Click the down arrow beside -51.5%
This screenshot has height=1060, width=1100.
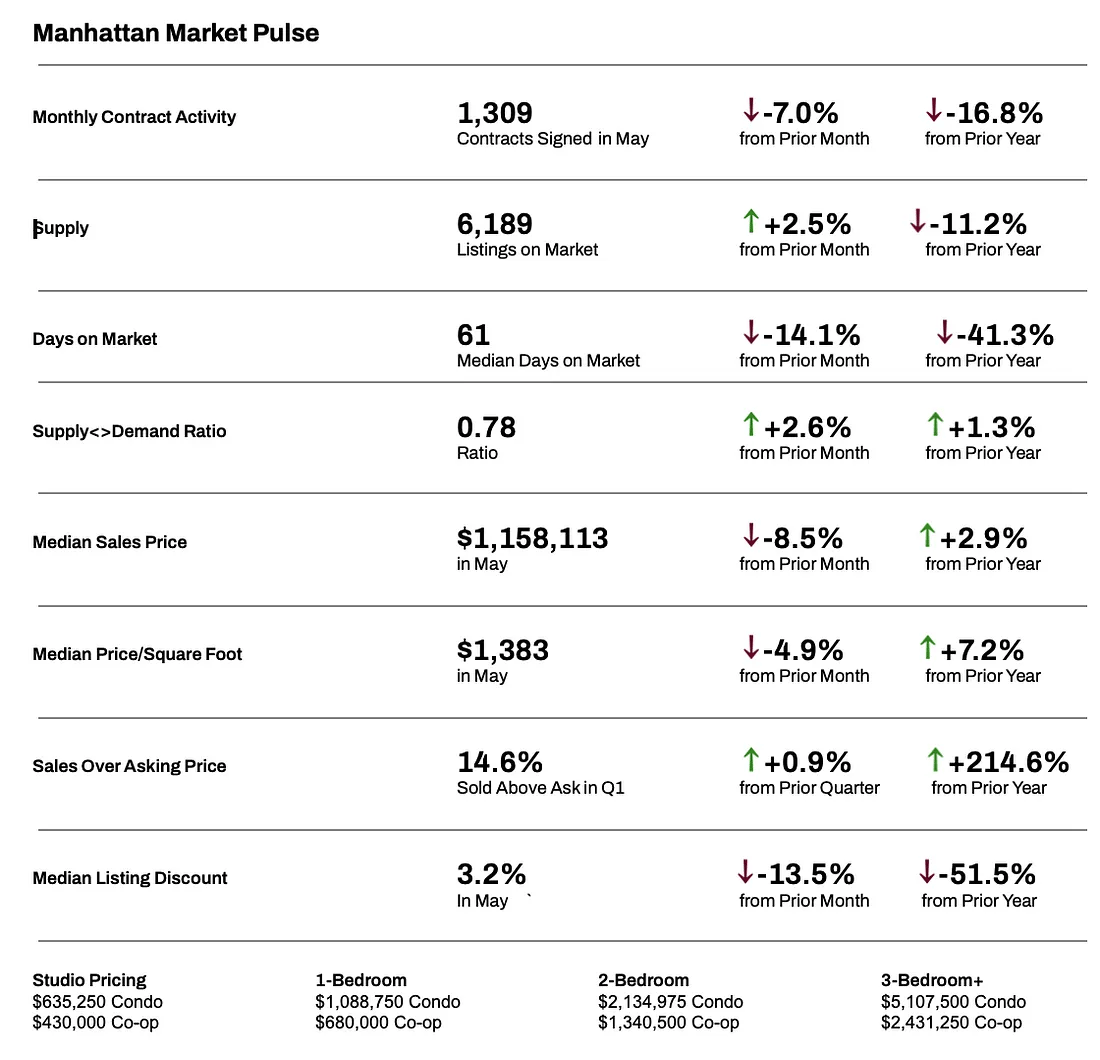coord(927,872)
